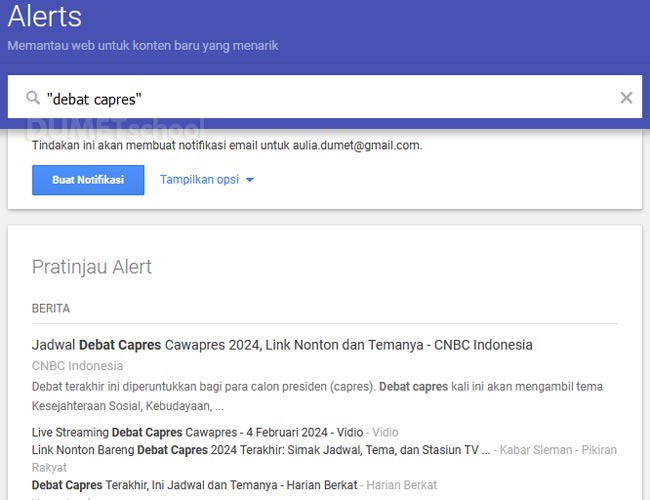Image resolution: width=650 pixels, height=500 pixels.
Task: Click the email notification notice text
Action: (227, 146)
